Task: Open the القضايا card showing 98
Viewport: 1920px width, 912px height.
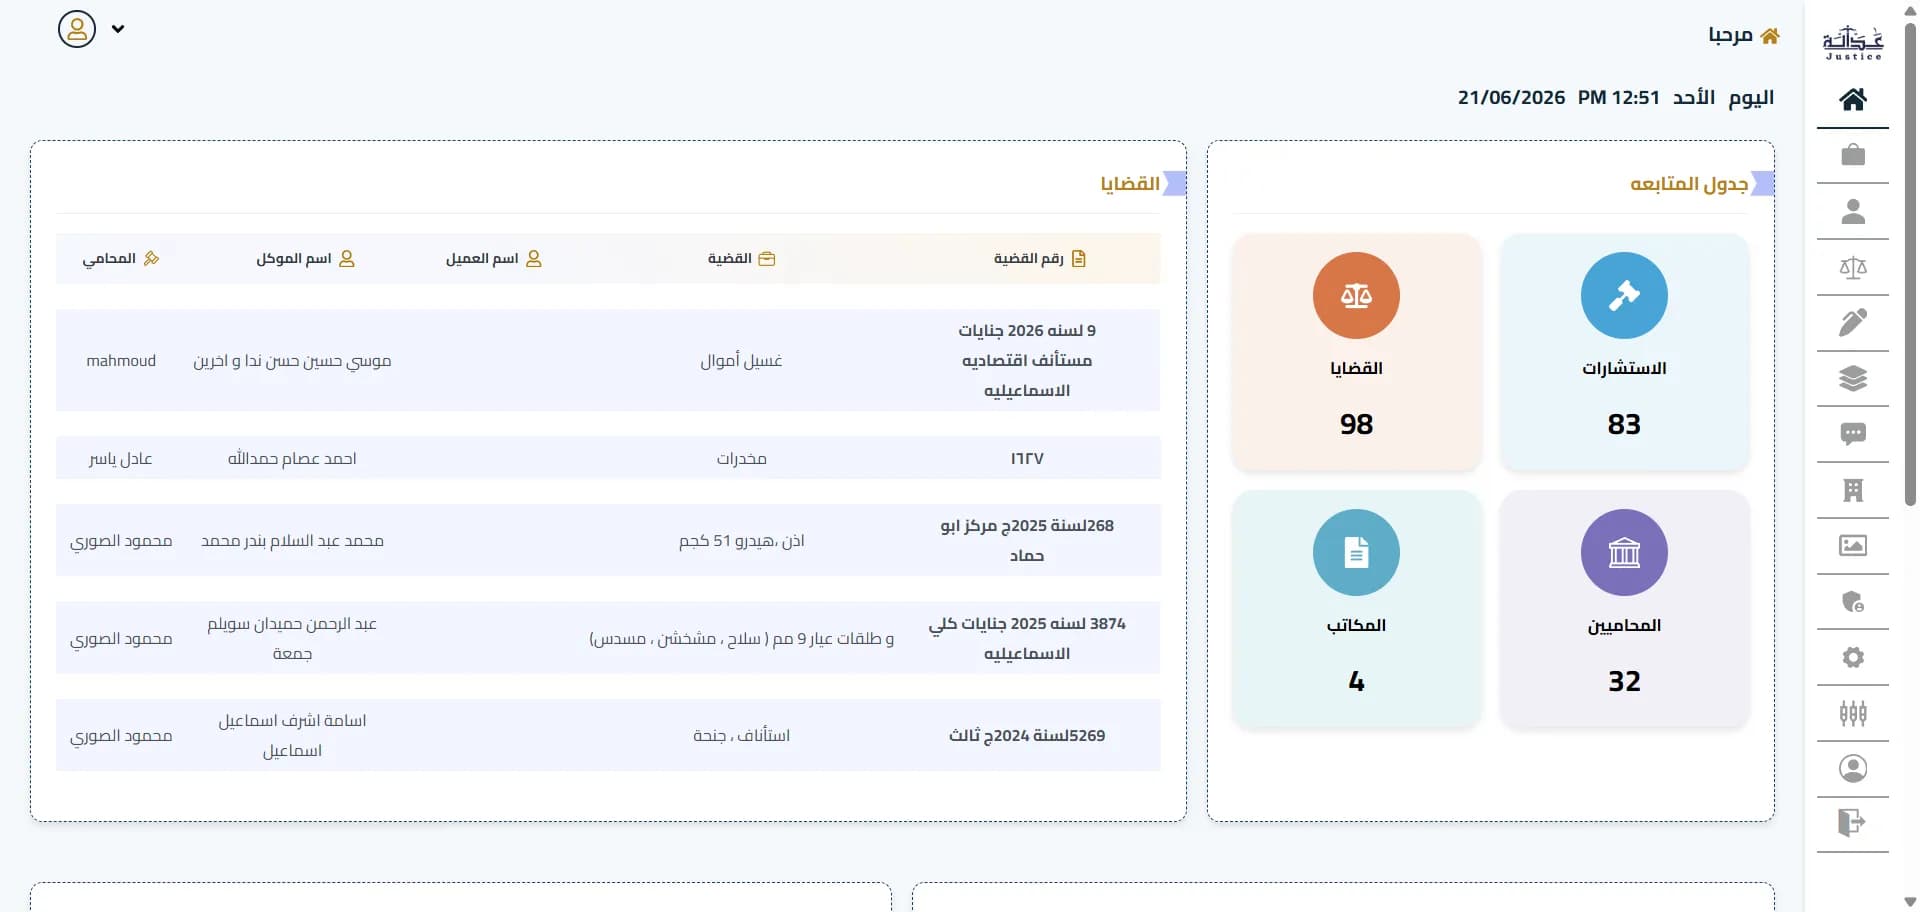Action: point(1356,352)
